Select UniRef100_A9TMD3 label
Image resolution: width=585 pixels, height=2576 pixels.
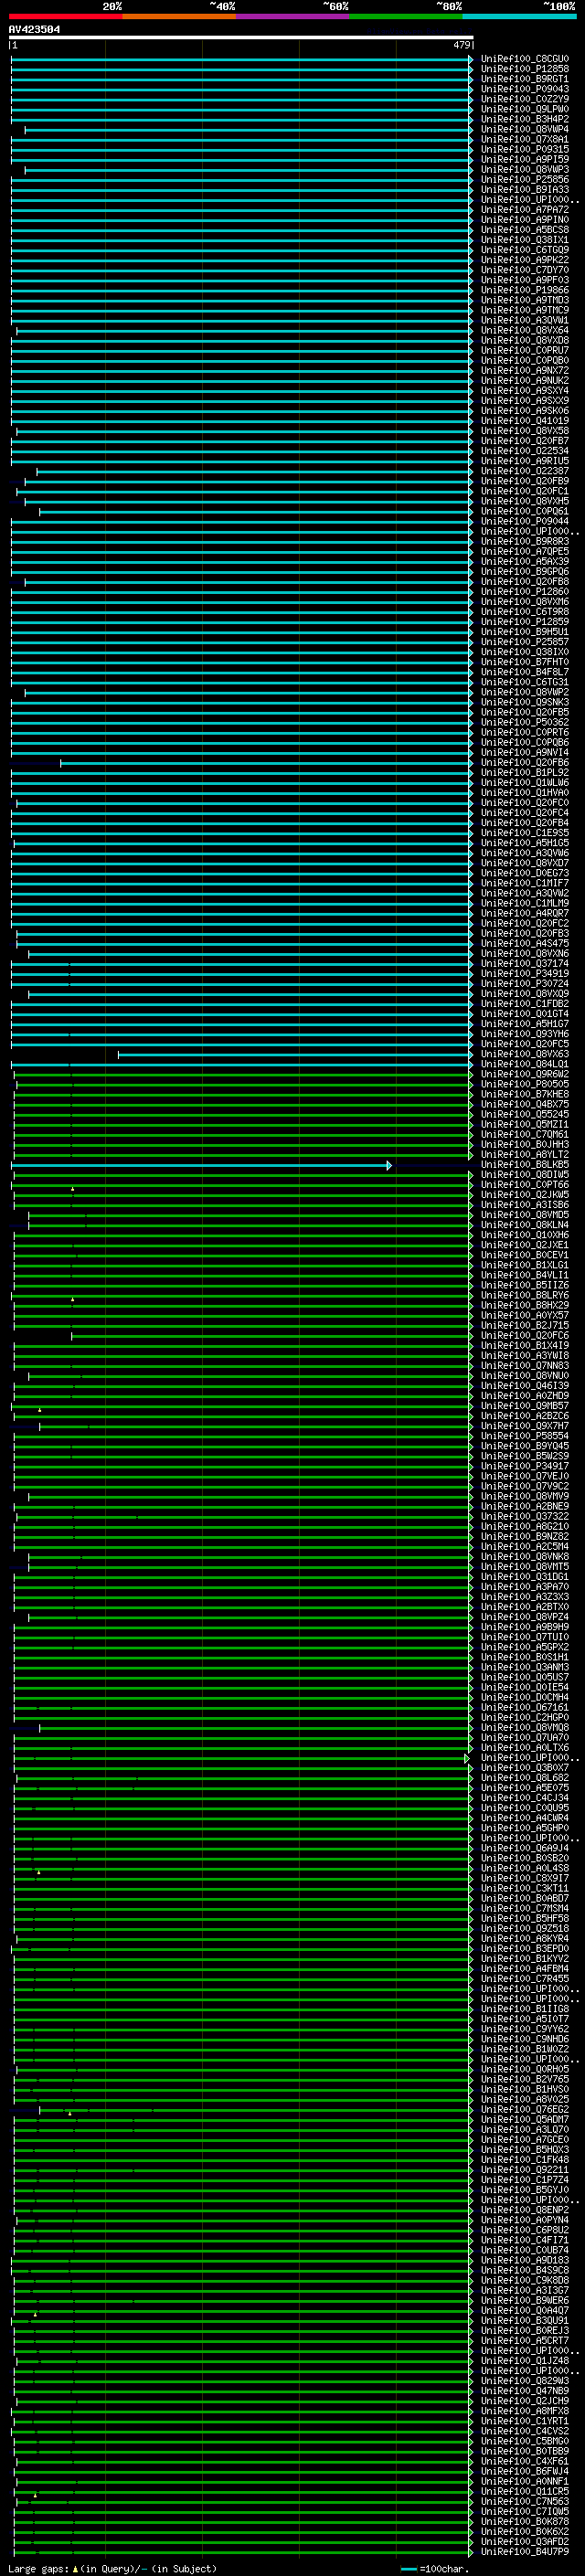[x=524, y=300]
